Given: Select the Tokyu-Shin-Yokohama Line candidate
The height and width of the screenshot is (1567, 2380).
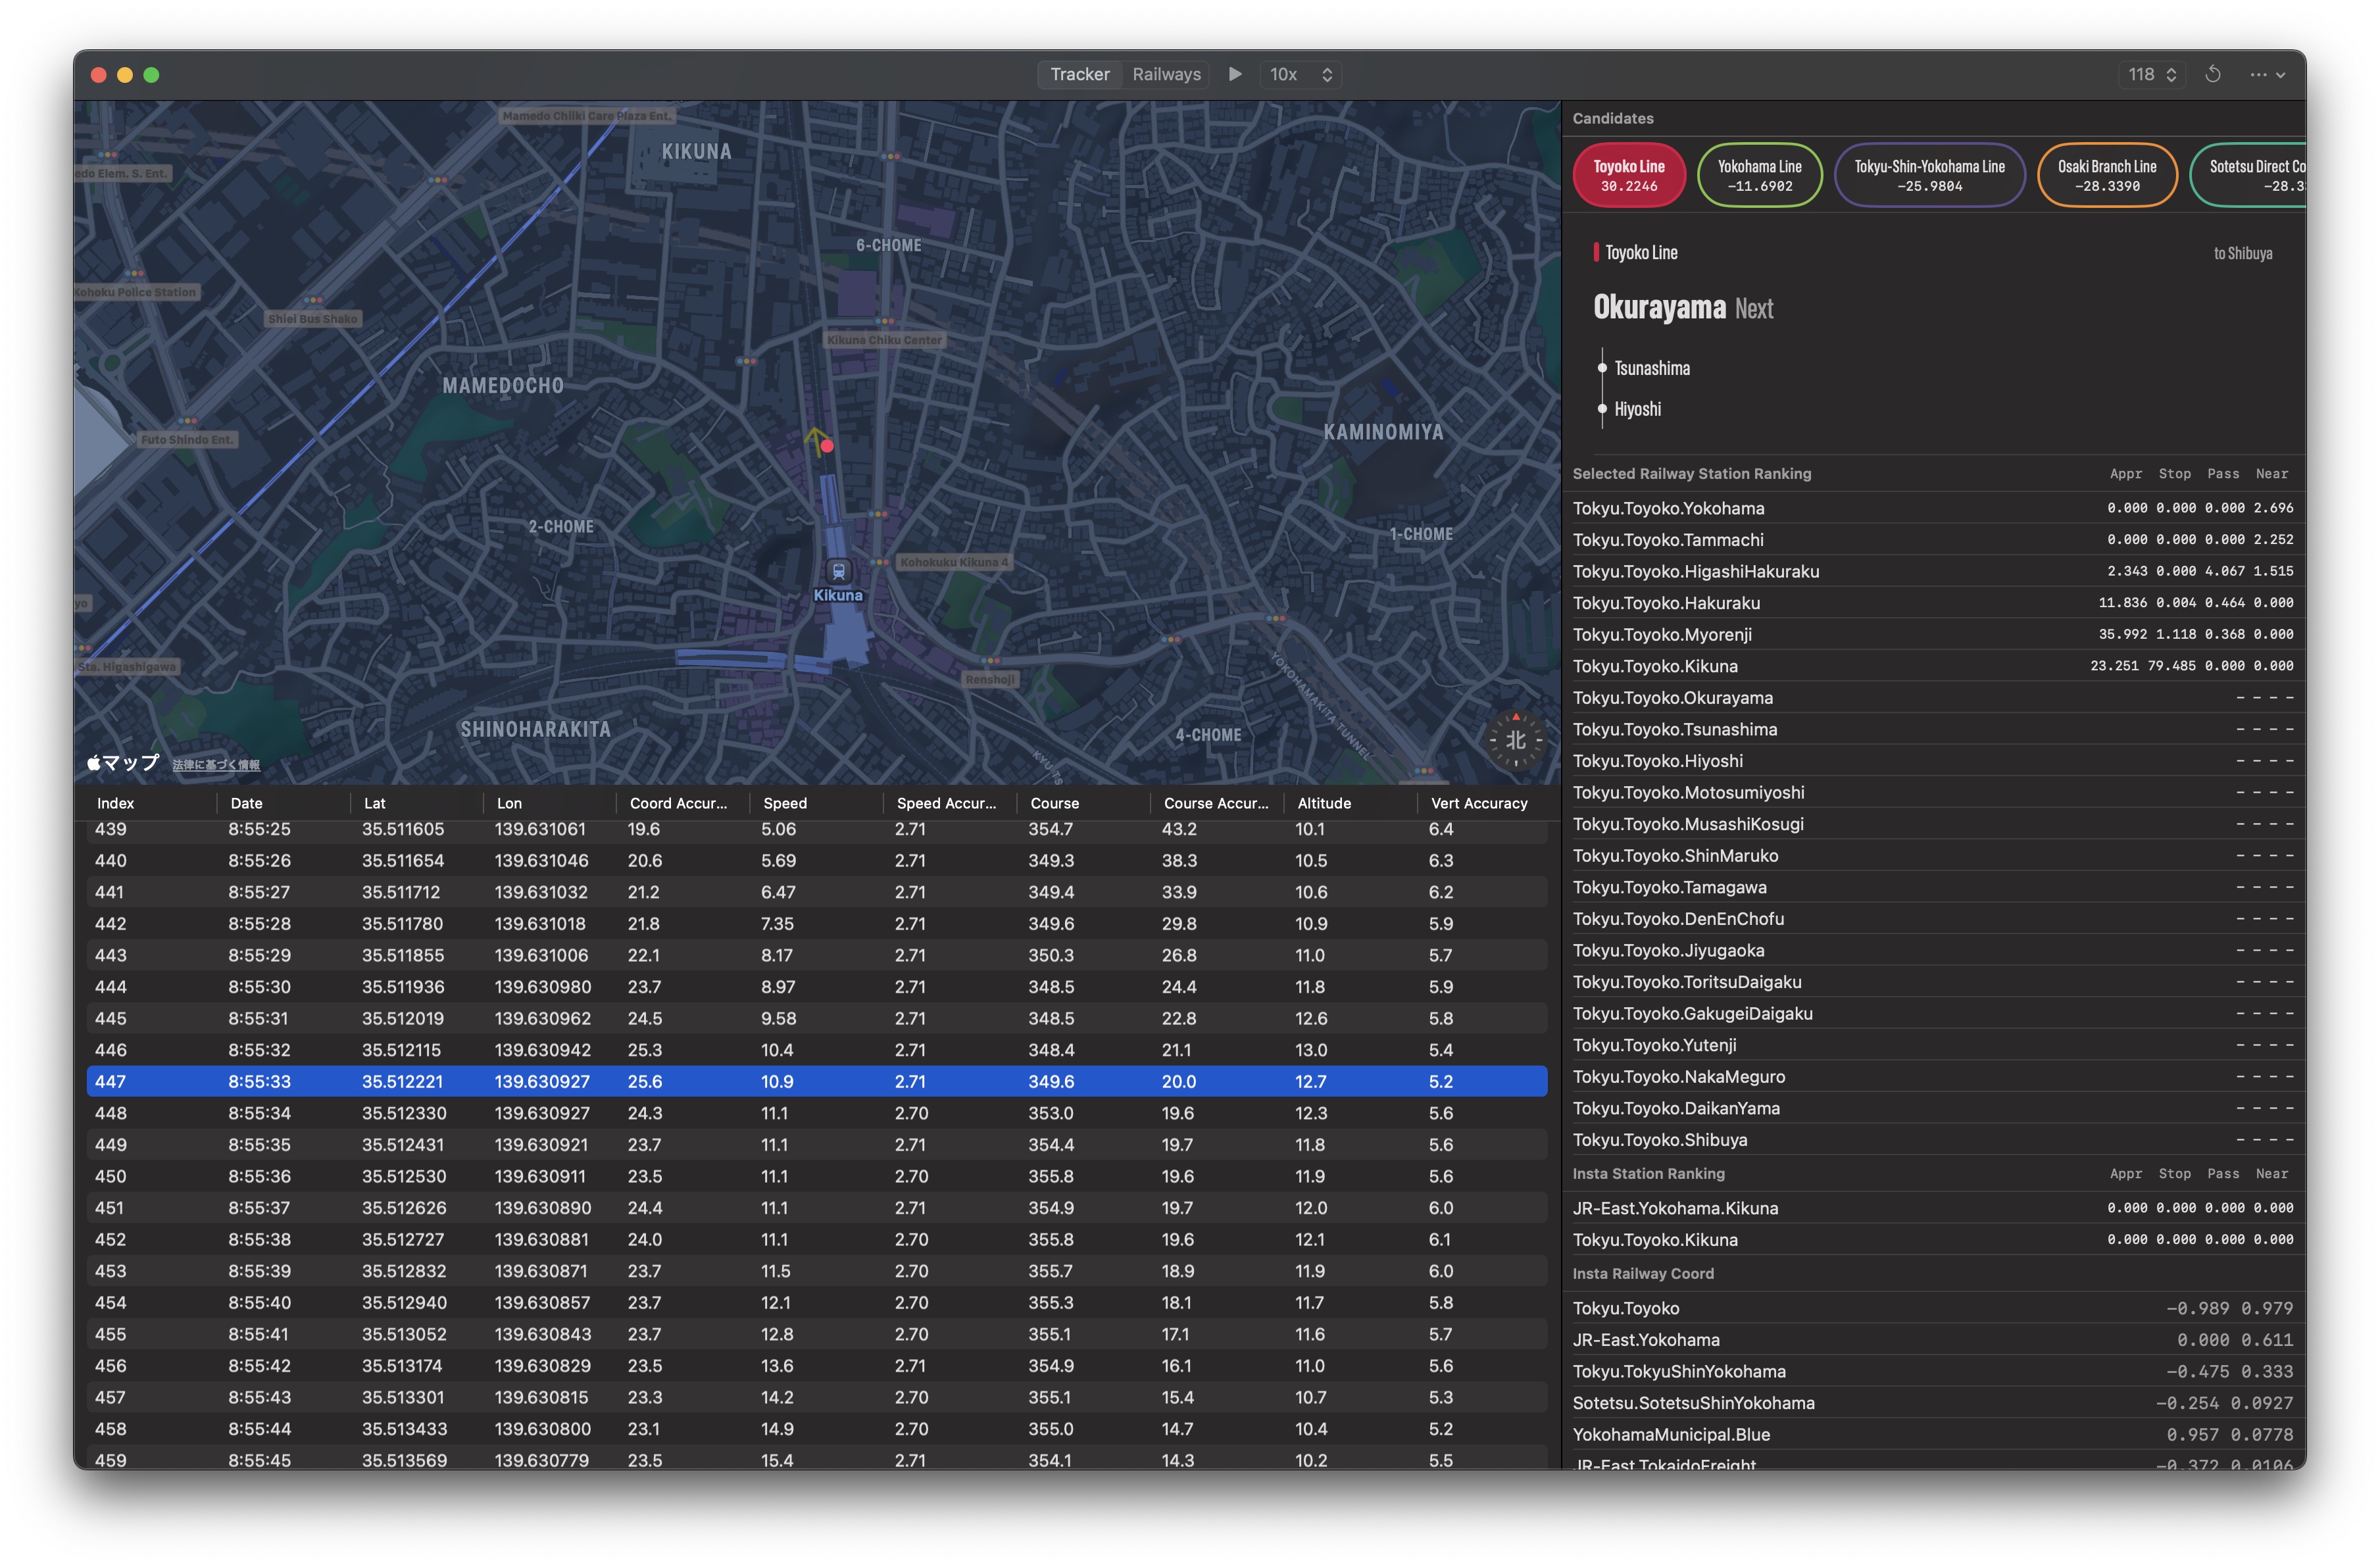Looking at the screenshot, I should click(1929, 175).
